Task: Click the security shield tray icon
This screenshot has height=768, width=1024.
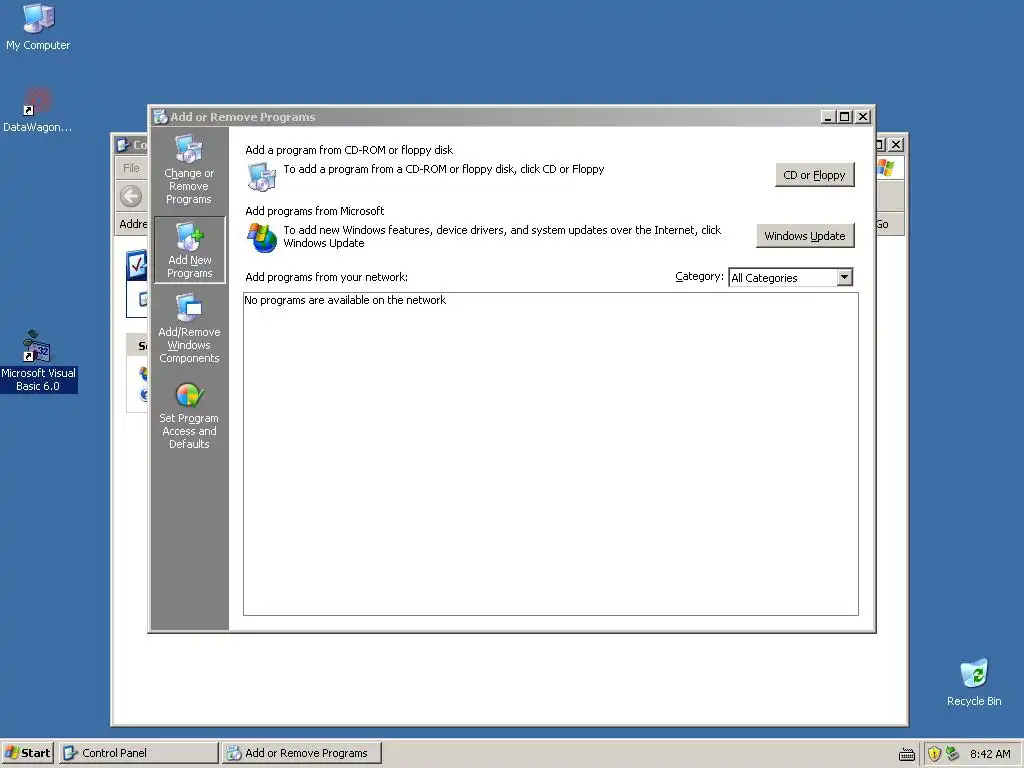Action: pos(935,754)
